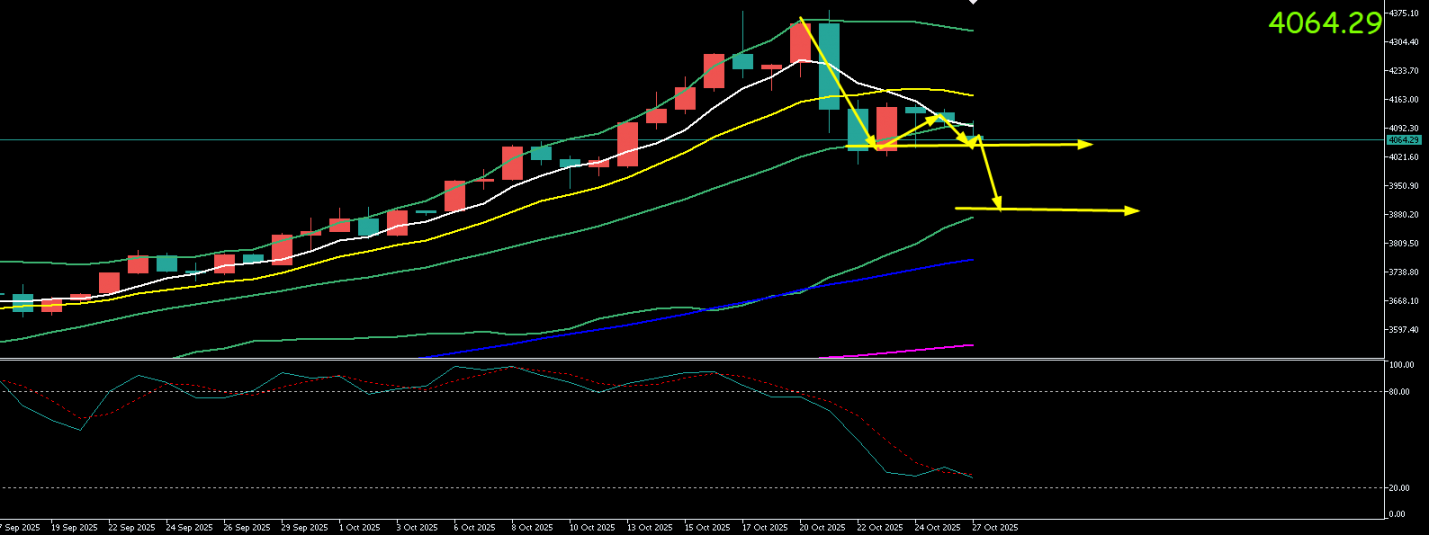
Task: Select the 100.00 level on oscillator scale
Action: 1401,365
